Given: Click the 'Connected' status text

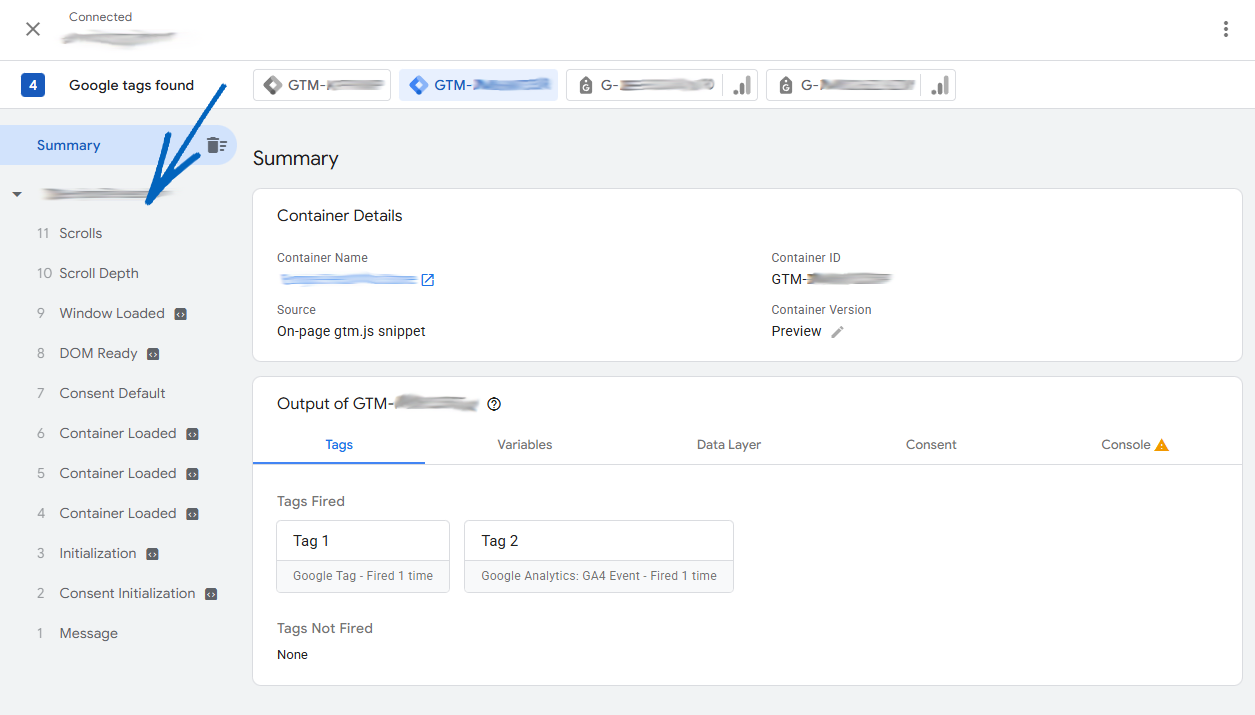Looking at the screenshot, I should [101, 17].
